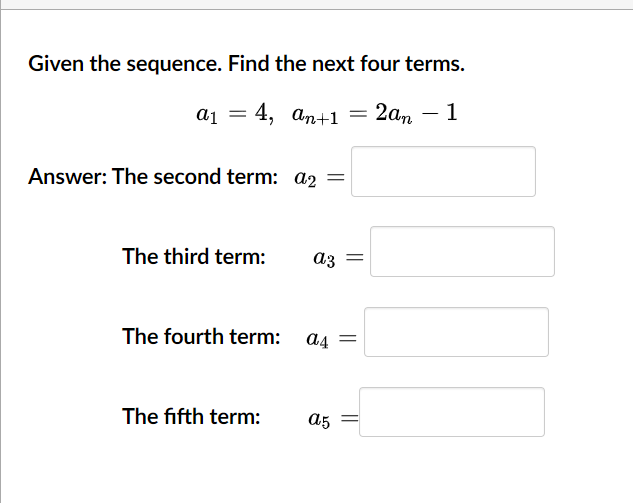Image resolution: width=633 pixels, height=503 pixels.
Task: Click the second term a2 answer box
Action: pos(443,172)
